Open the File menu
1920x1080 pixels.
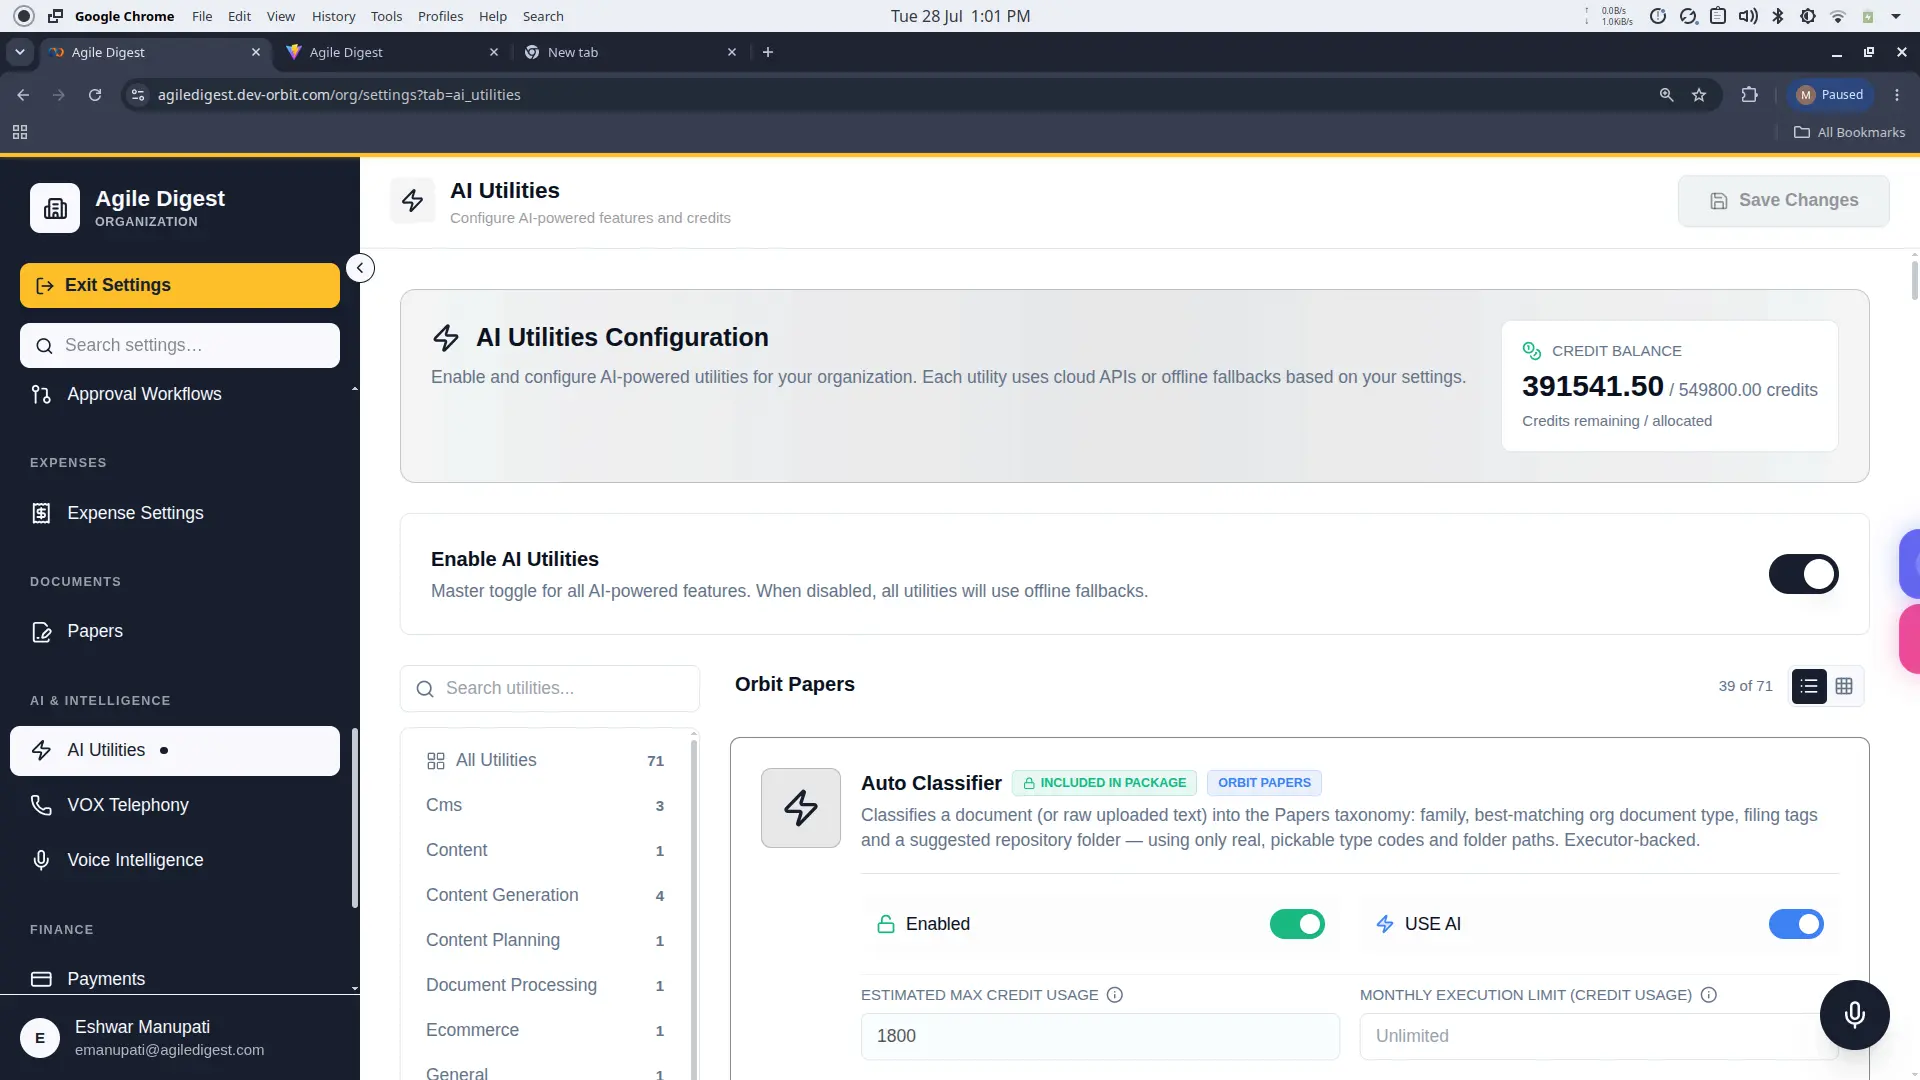pos(202,16)
